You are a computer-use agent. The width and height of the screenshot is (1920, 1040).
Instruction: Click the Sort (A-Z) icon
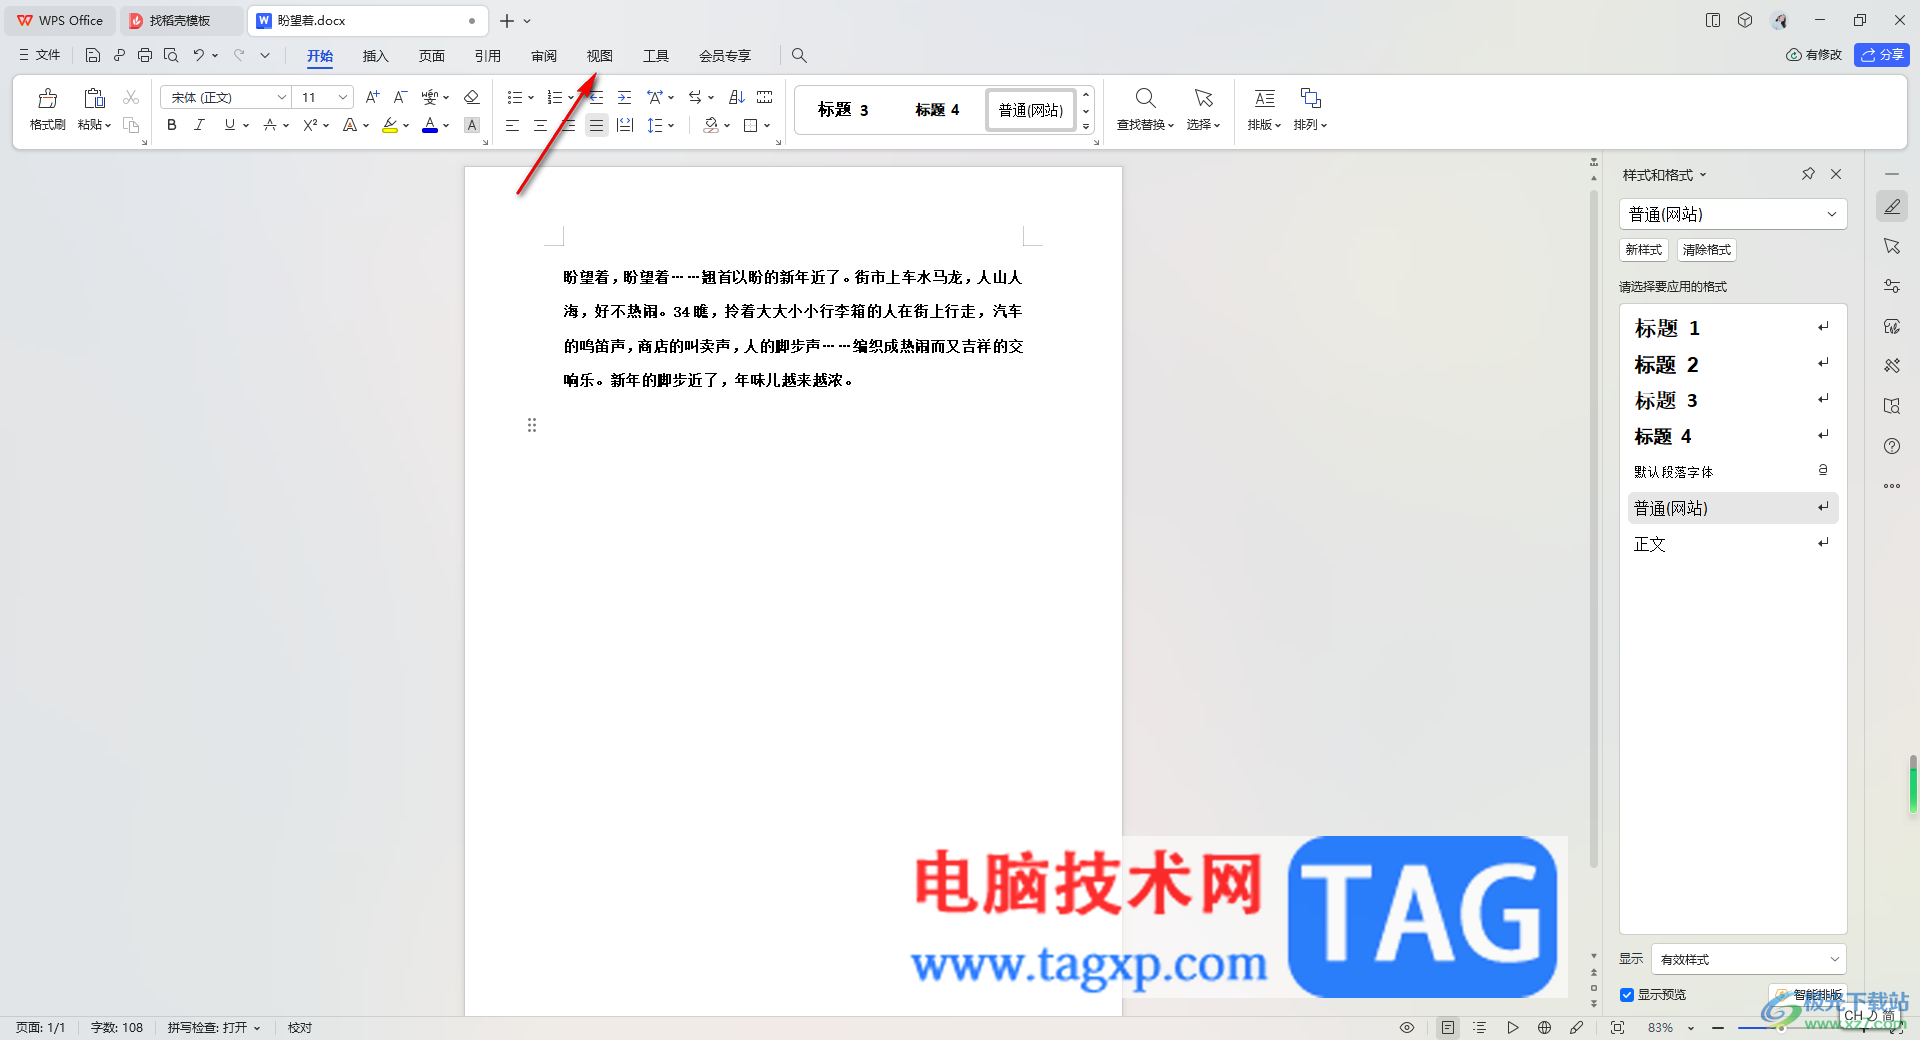point(737,97)
